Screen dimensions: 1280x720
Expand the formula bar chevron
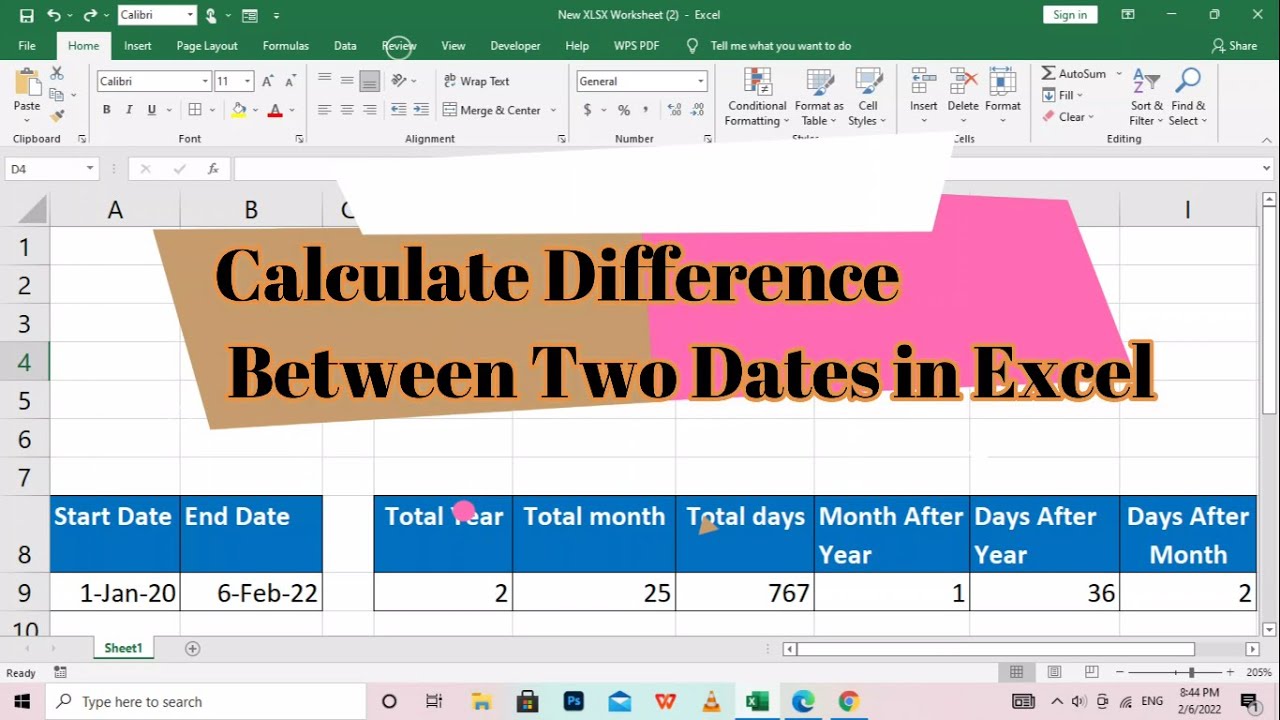pyautogui.click(x=1267, y=169)
